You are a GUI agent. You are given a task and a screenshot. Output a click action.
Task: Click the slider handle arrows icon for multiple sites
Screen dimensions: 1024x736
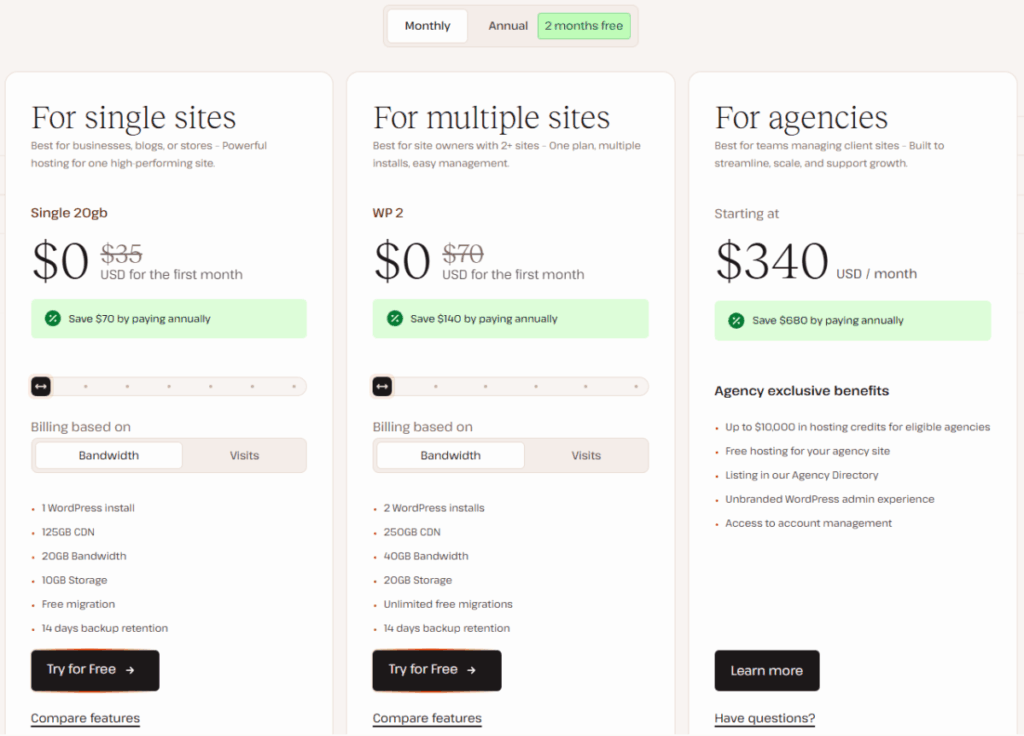click(x=382, y=386)
